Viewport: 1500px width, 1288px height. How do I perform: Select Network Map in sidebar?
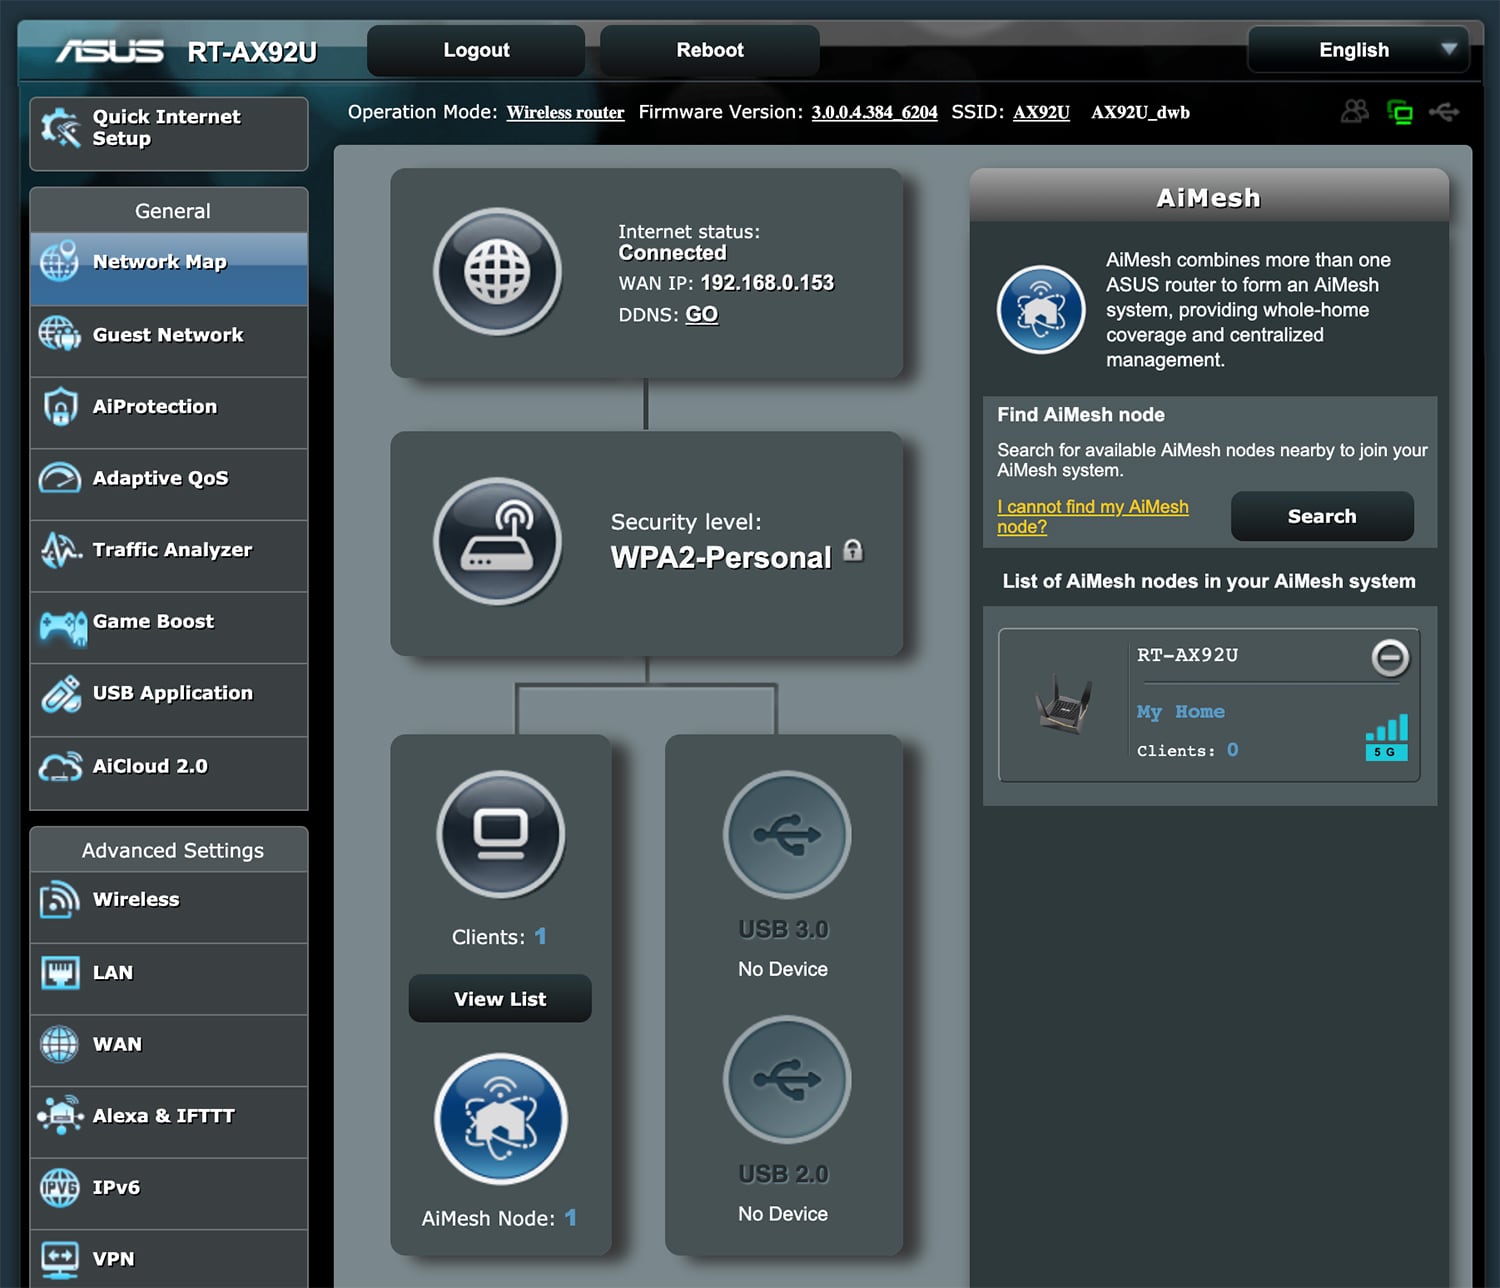[169, 268]
